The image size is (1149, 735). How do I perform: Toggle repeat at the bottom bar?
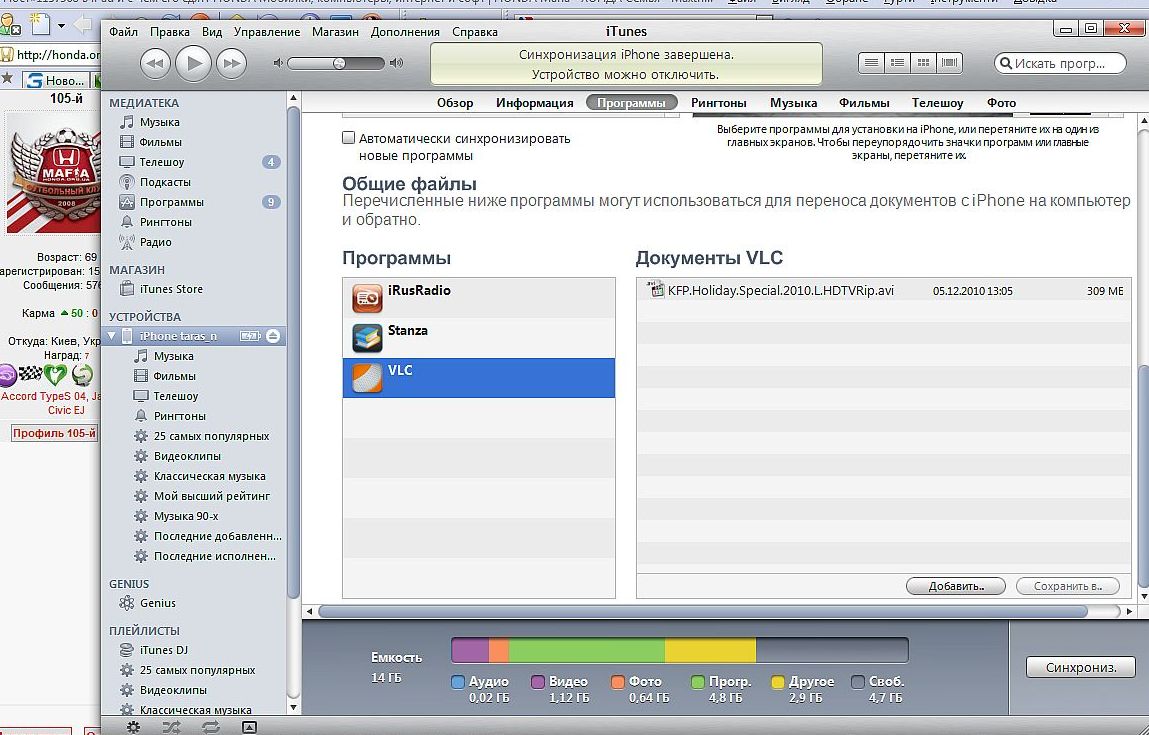[210, 727]
